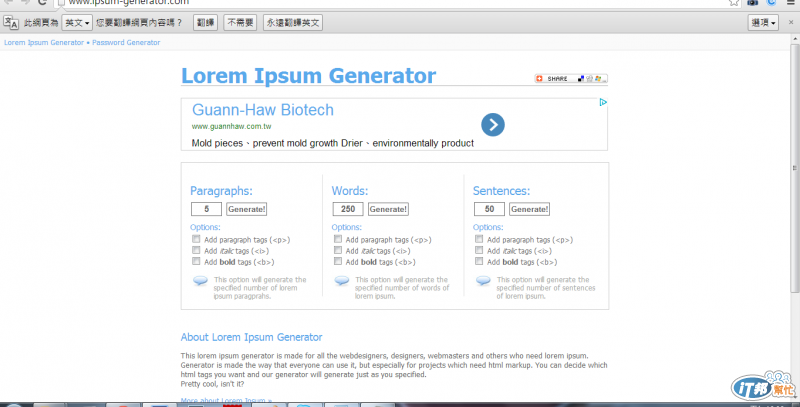Open the Guann-Haw Biotech ad title
Viewport: 800px width, 407px height.
(x=263, y=110)
